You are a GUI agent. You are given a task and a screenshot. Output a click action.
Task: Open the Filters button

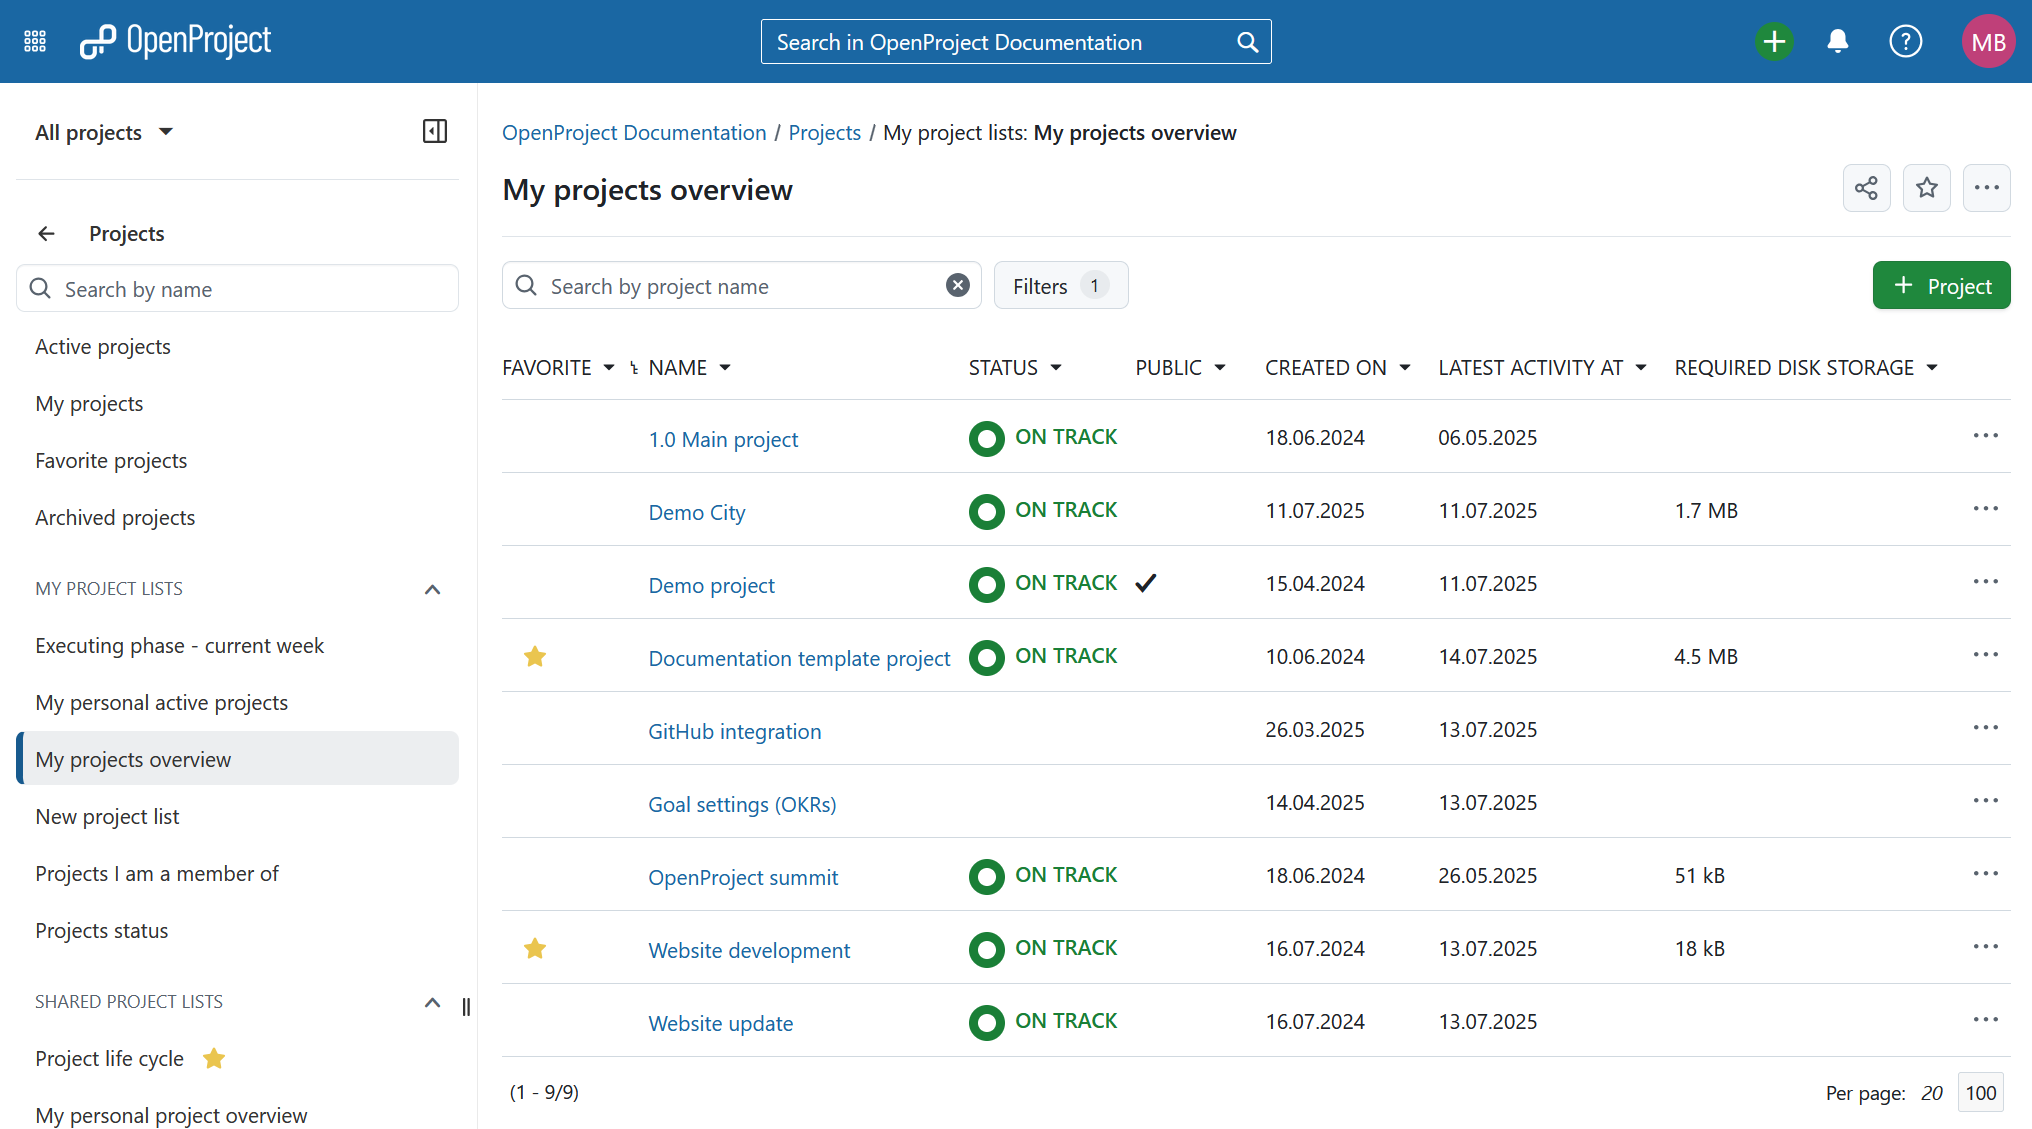pyautogui.click(x=1061, y=286)
